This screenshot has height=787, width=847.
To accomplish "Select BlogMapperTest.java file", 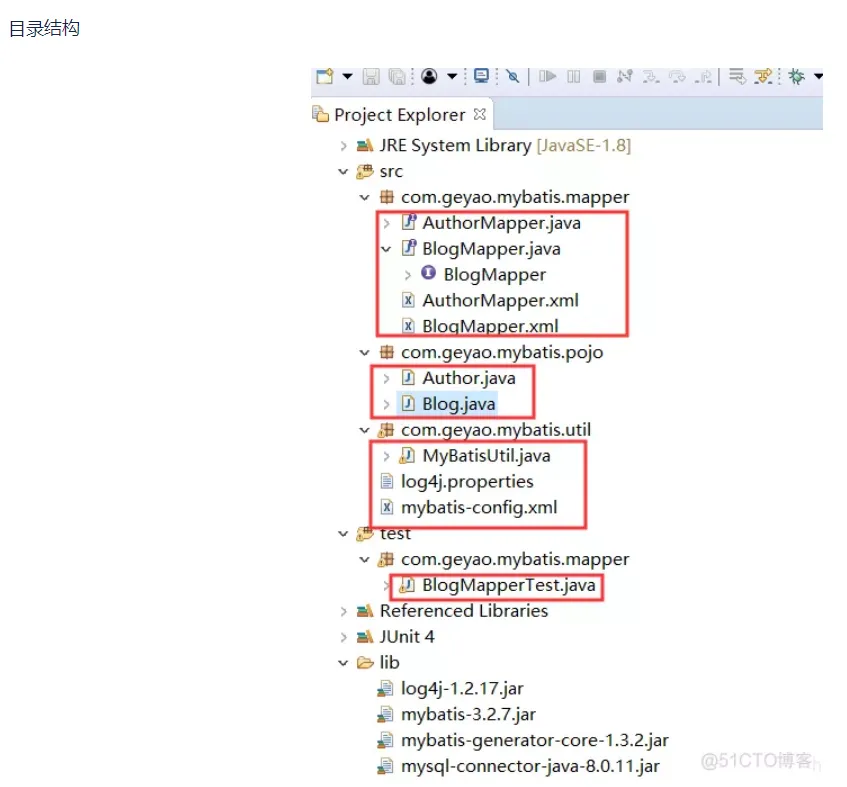I will point(509,586).
